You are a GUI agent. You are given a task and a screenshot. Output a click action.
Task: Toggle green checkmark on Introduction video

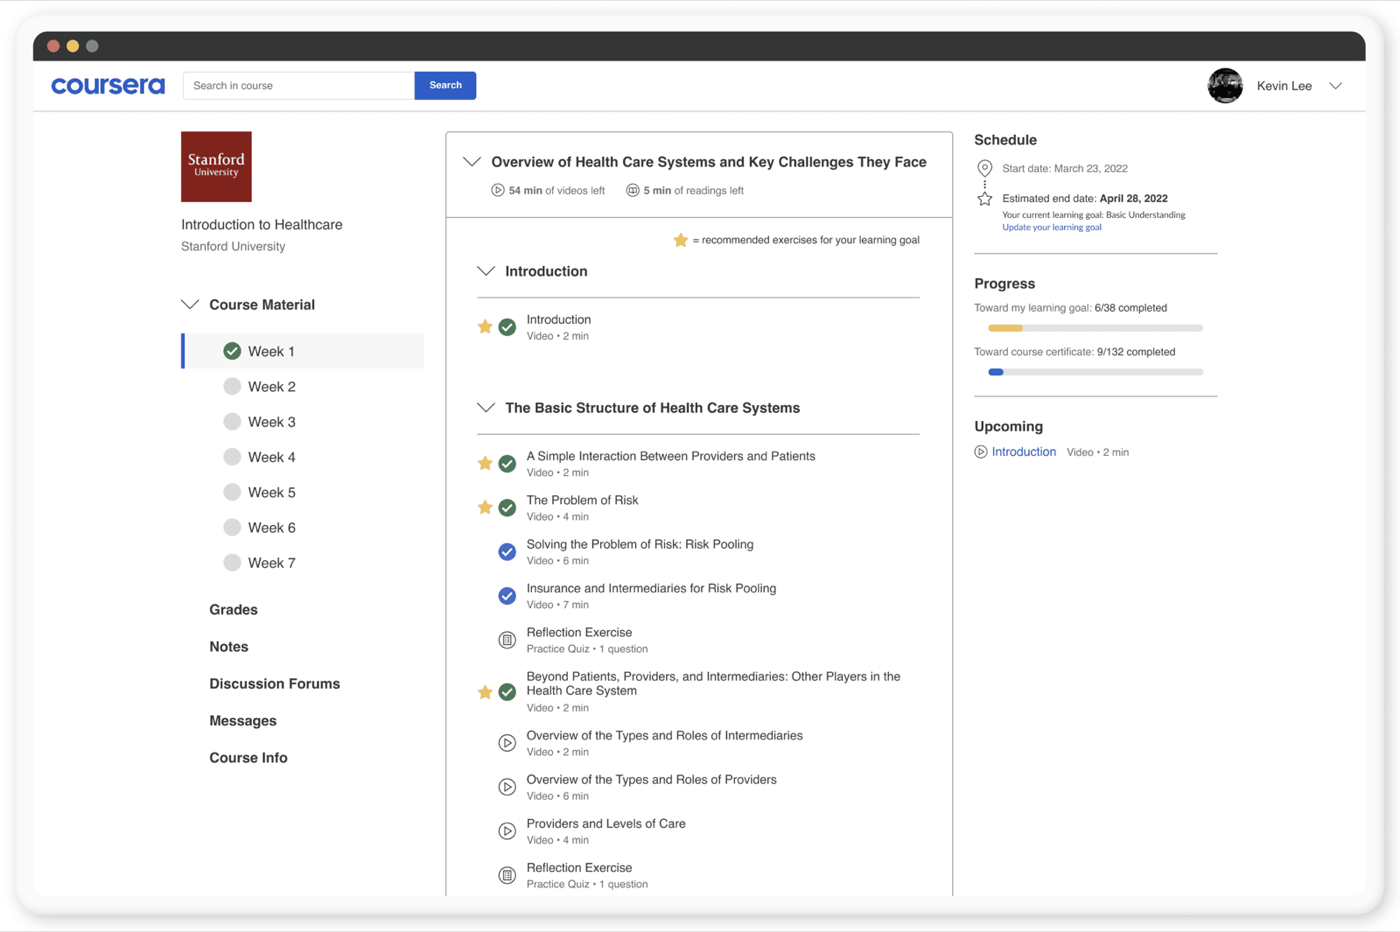pos(507,327)
